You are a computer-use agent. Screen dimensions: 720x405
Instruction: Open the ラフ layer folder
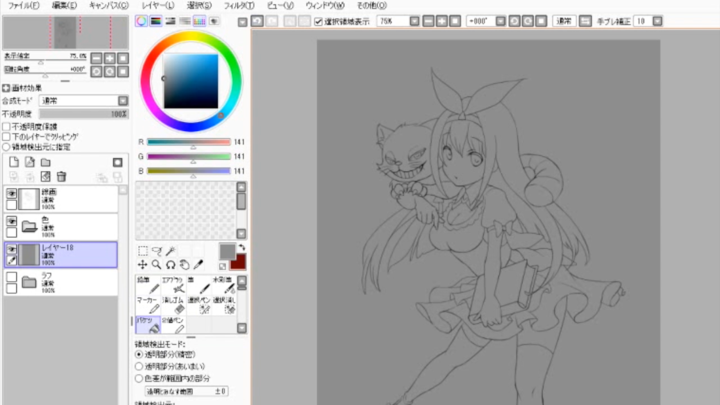[x=29, y=282]
